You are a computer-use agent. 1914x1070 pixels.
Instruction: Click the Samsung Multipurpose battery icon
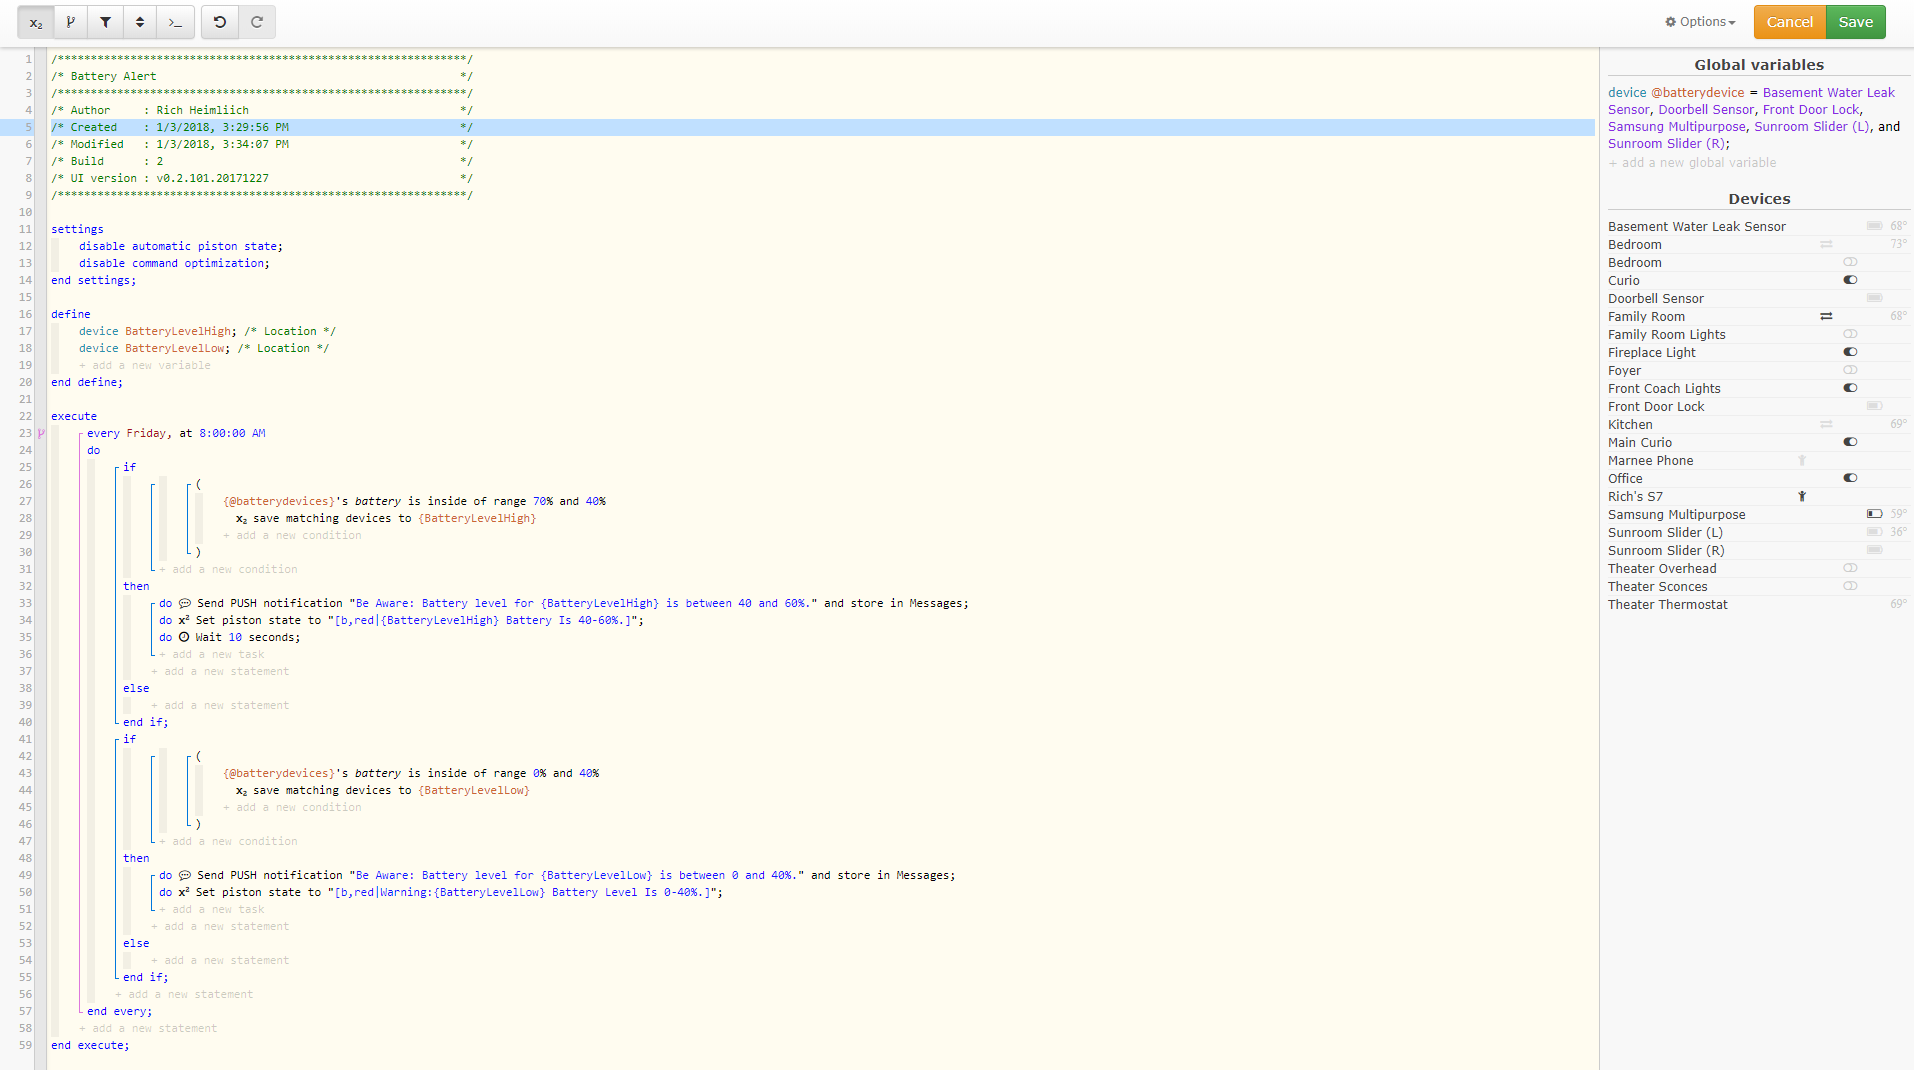click(1874, 514)
